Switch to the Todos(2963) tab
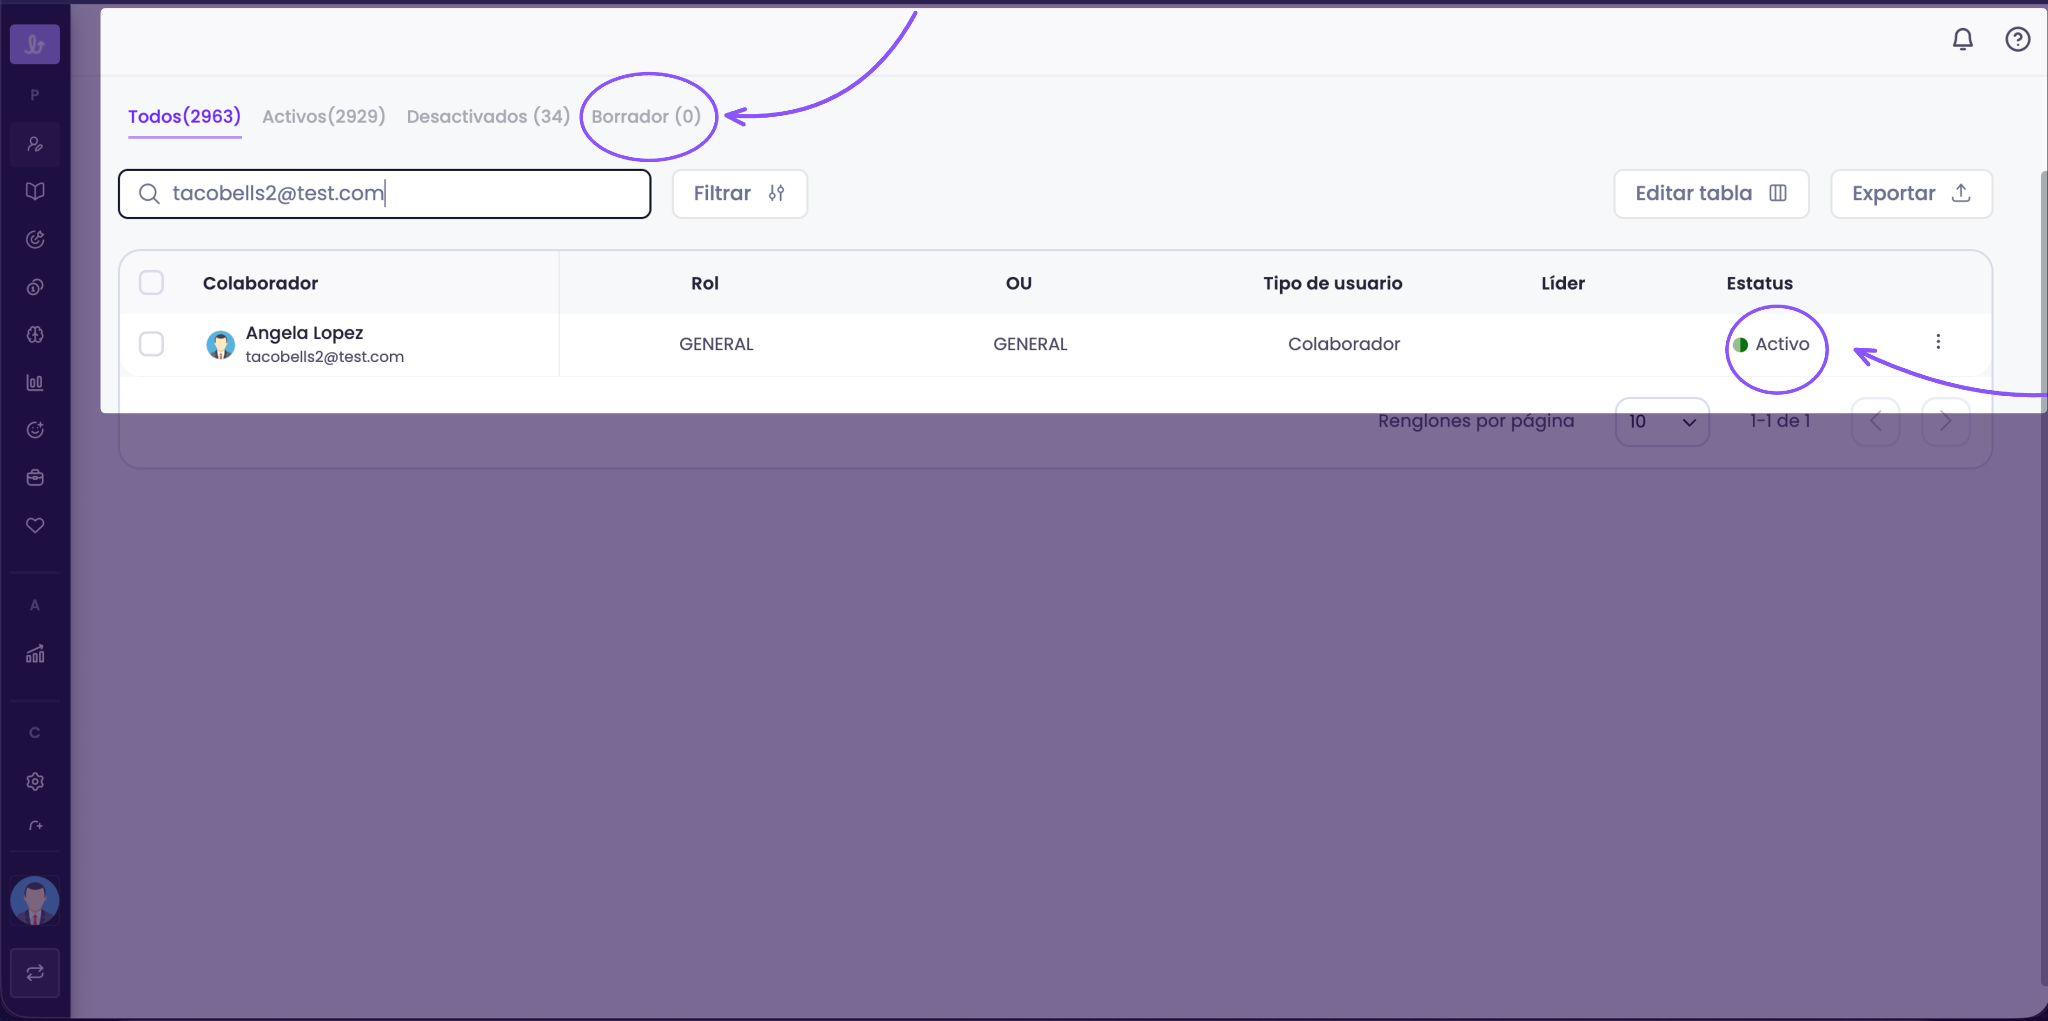The image size is (2048, 1021). coord(184,116)
